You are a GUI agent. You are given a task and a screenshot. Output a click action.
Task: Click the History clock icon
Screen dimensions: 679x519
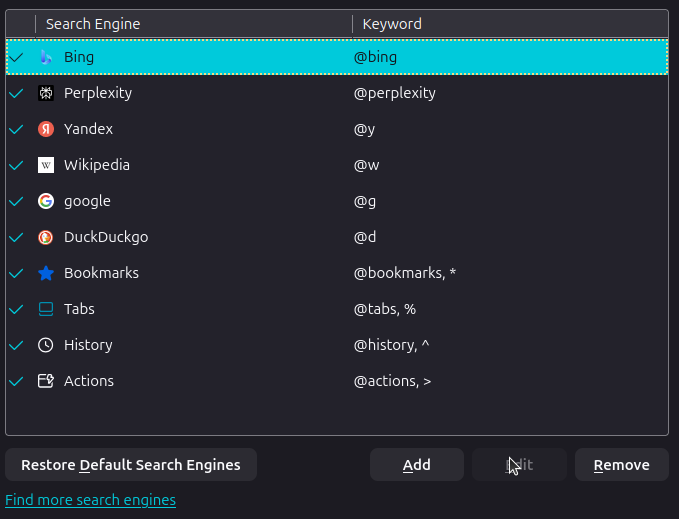pos(45,345)
